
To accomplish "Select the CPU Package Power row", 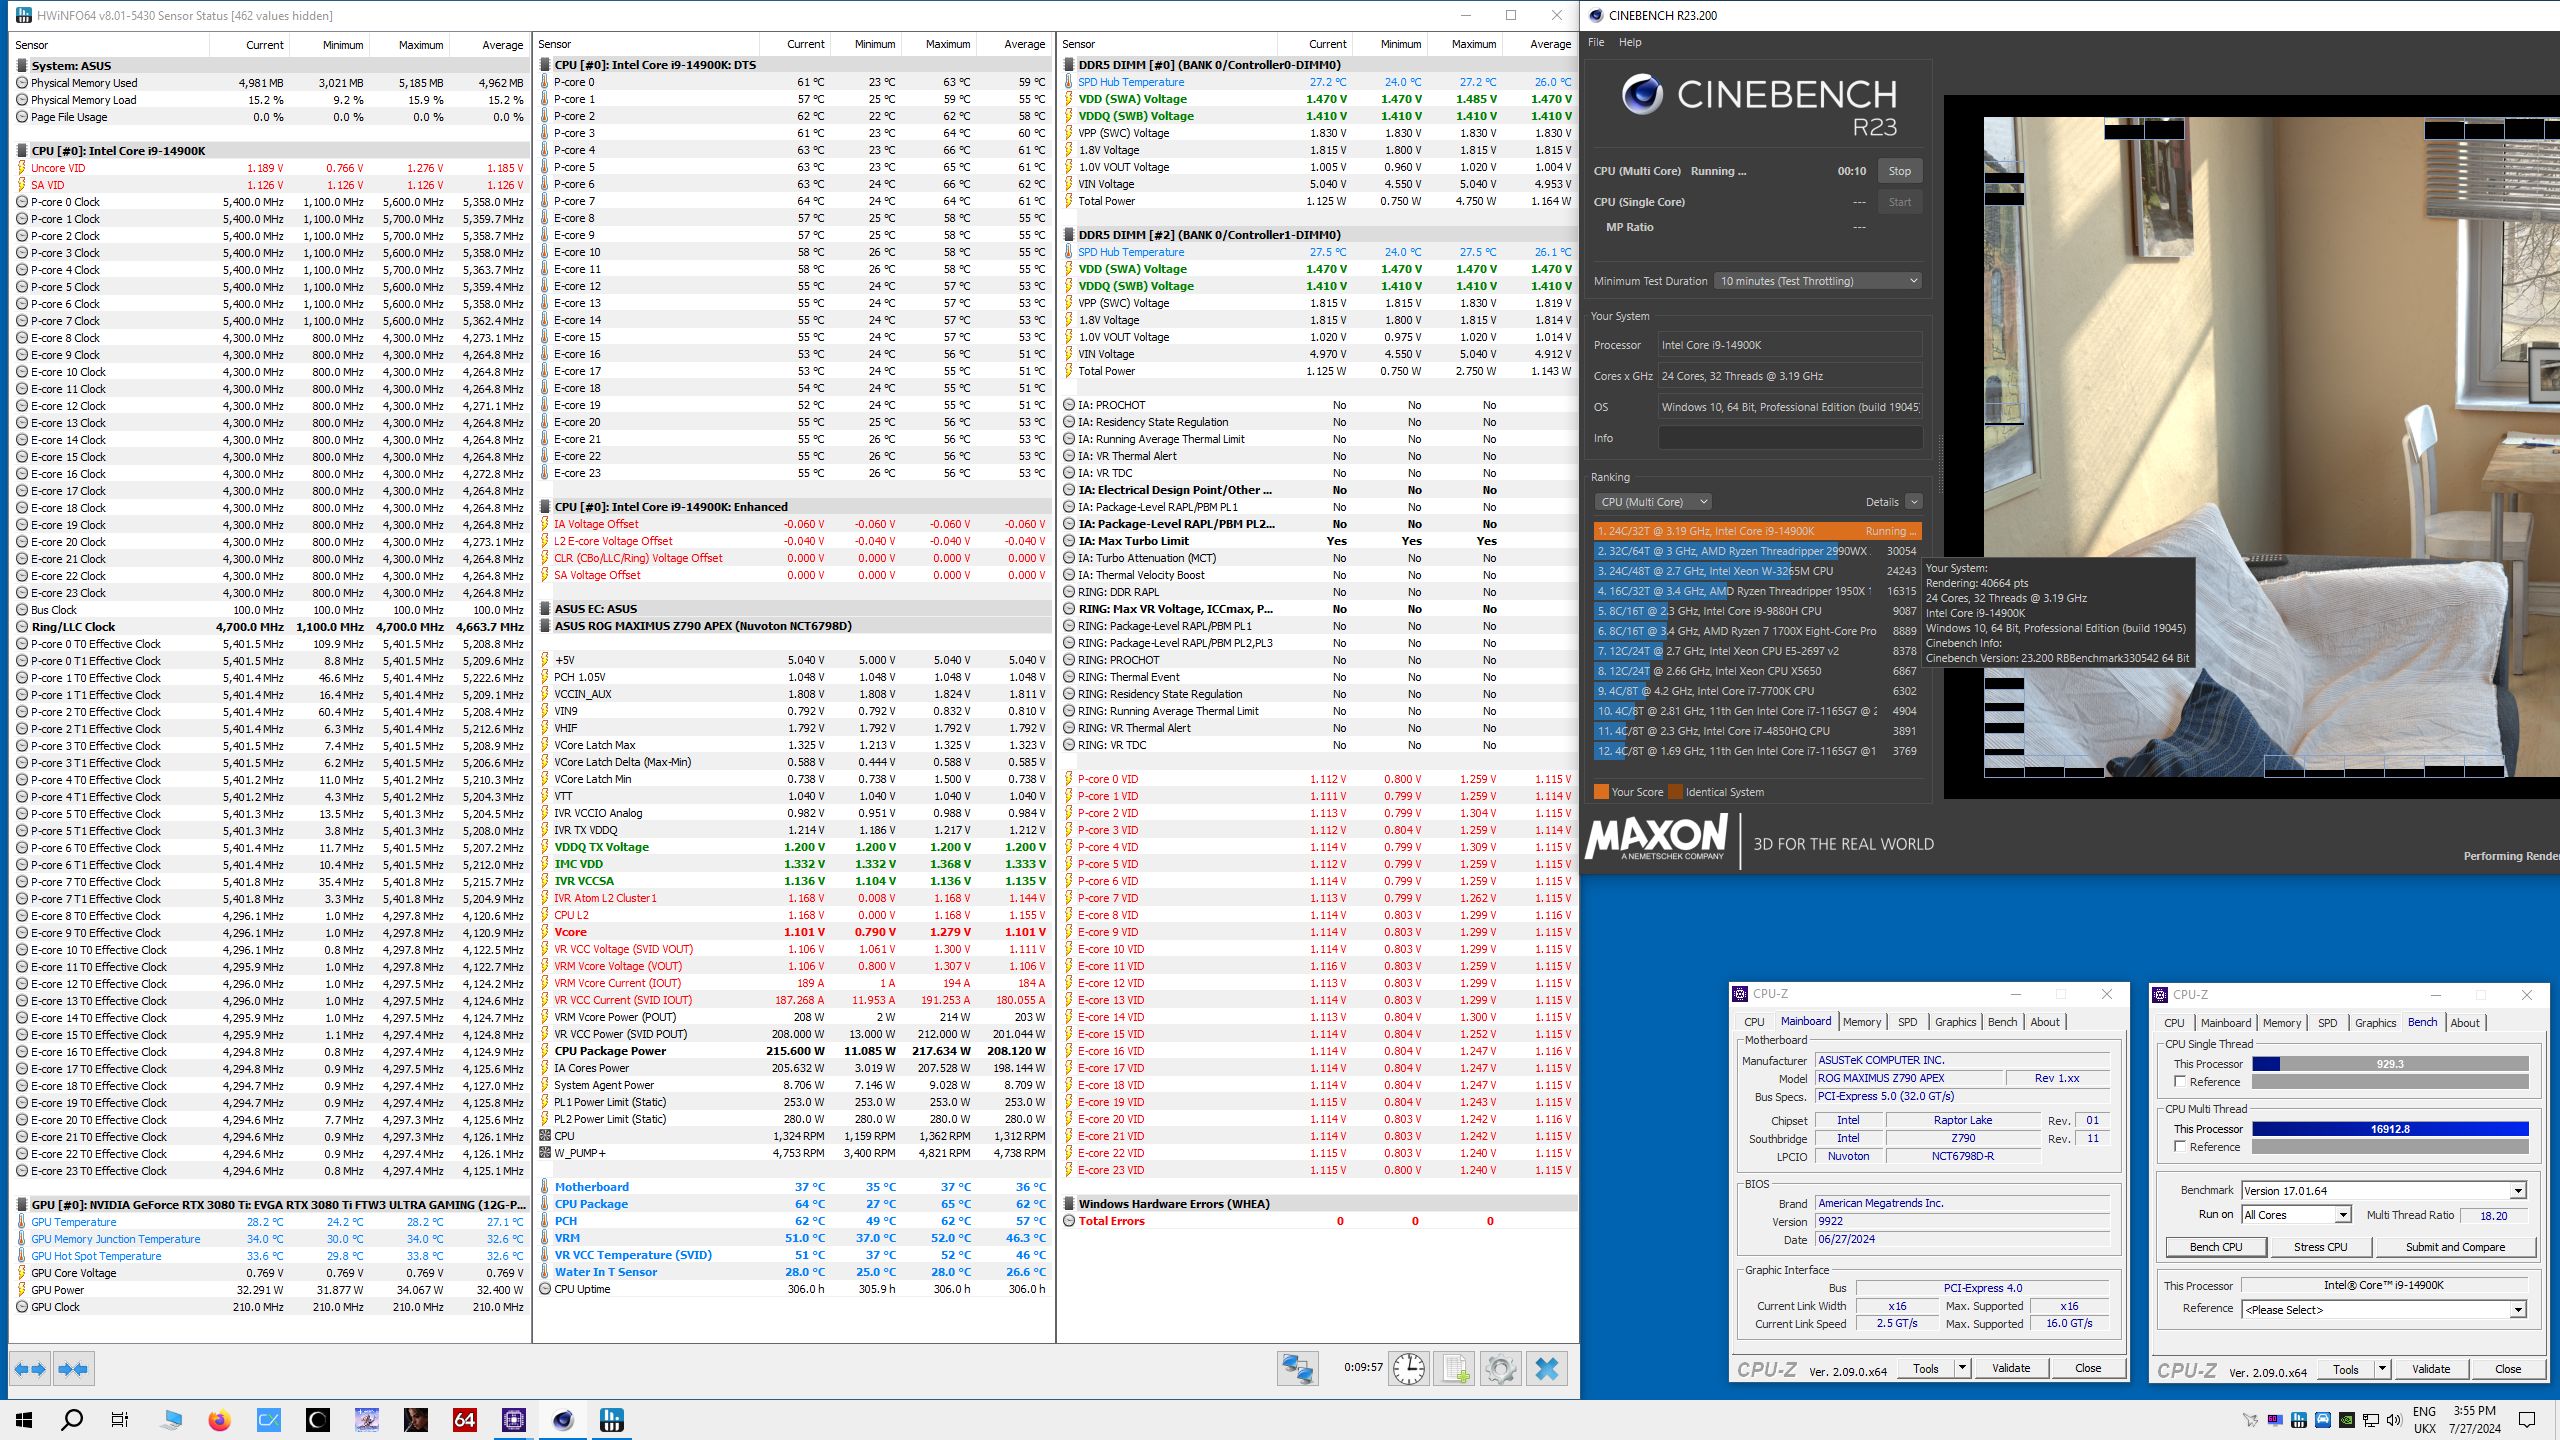I will [x=795, y=1051].
